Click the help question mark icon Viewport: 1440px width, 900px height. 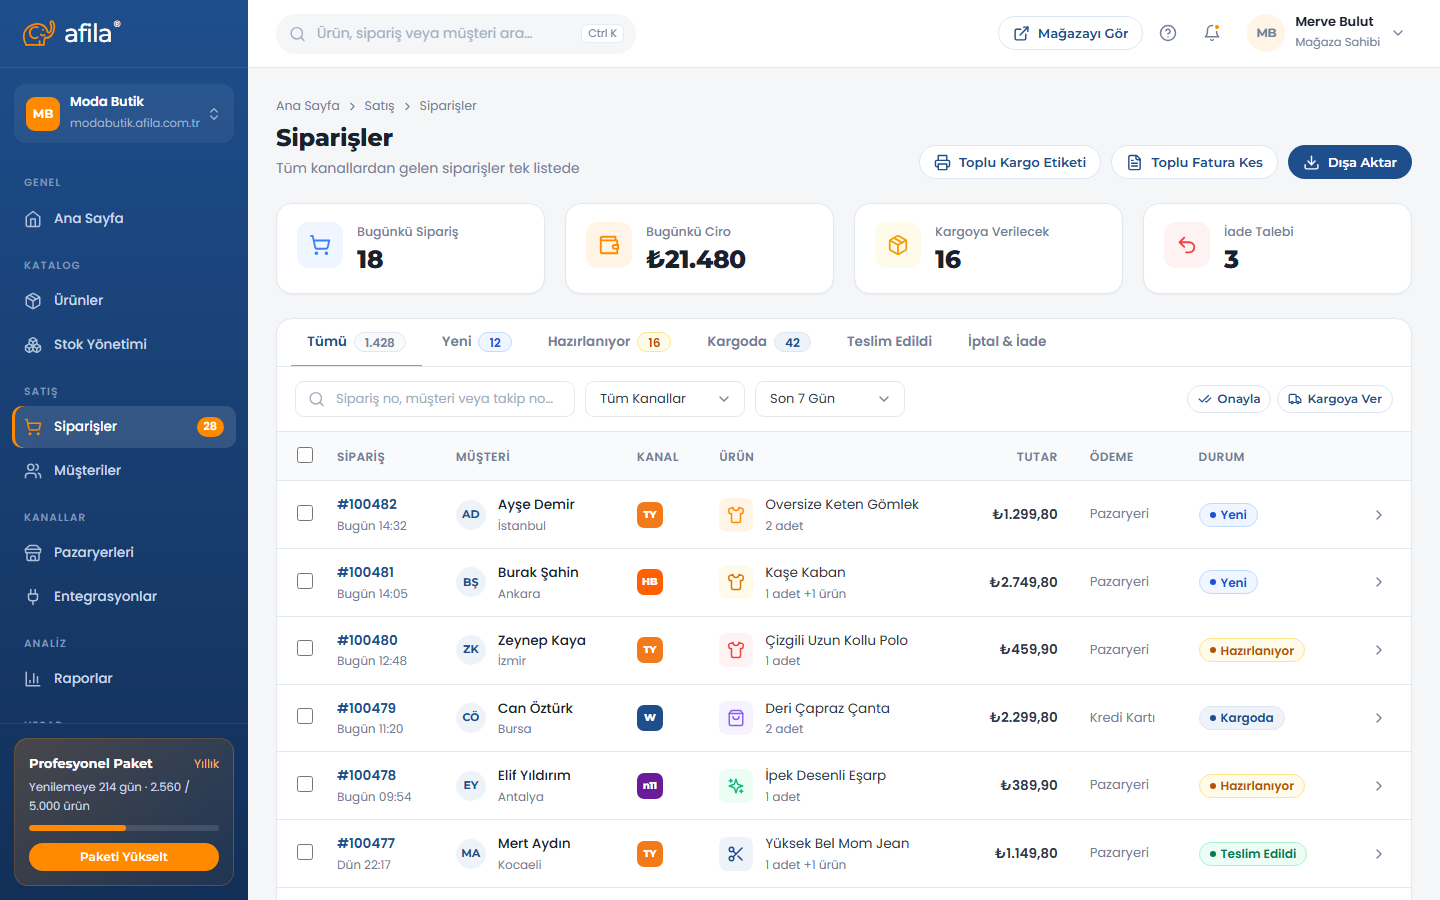[x=1168, y=33]
